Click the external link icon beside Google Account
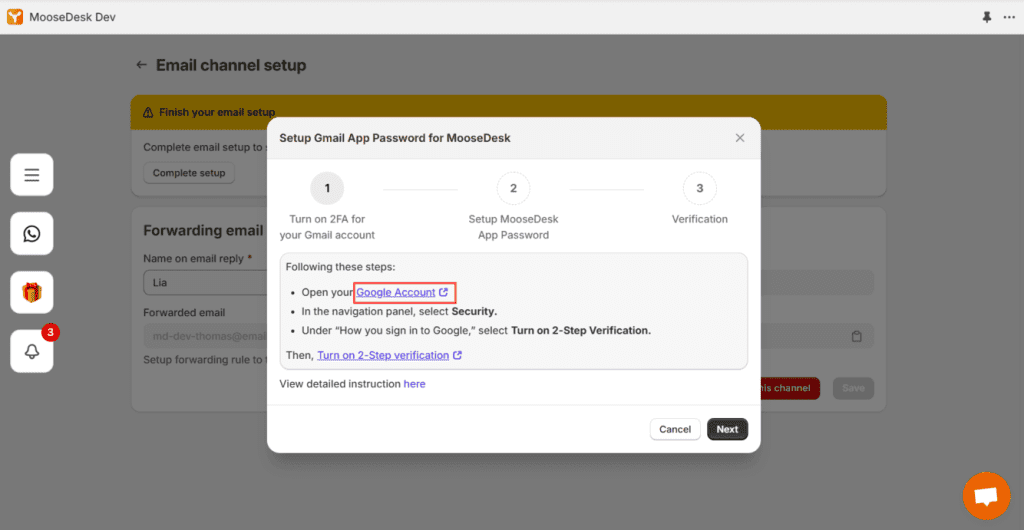 click(x=444, y=292)
